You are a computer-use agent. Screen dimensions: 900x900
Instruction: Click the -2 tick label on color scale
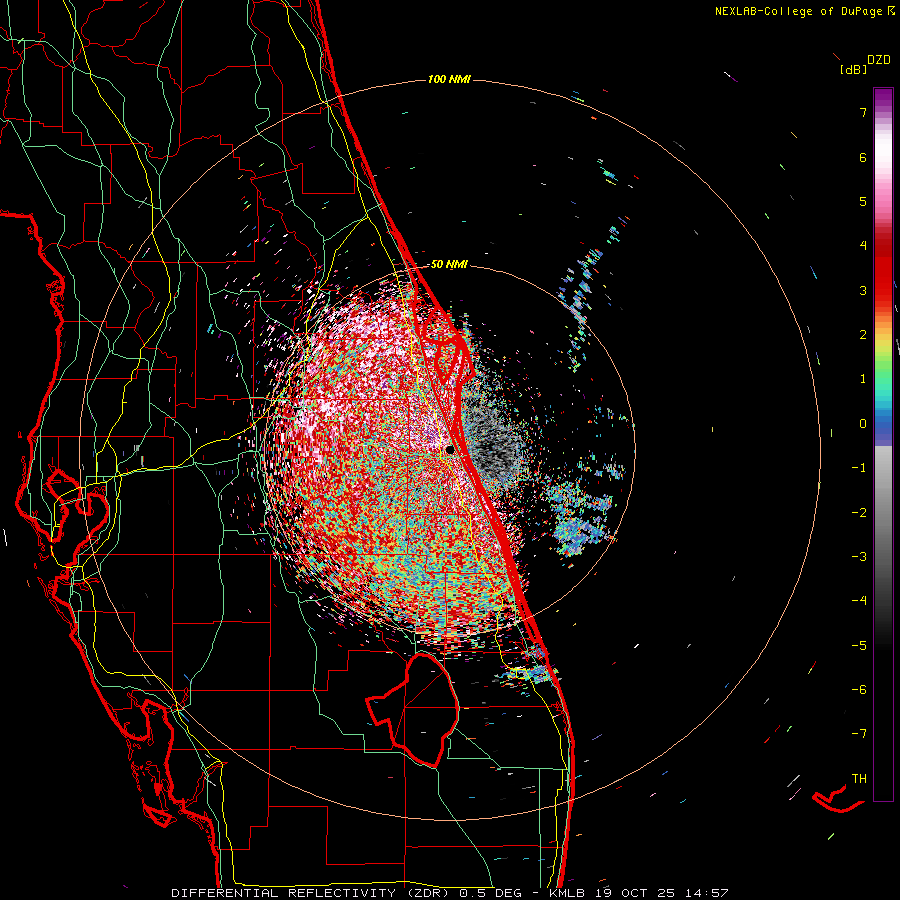coord(859,513)
